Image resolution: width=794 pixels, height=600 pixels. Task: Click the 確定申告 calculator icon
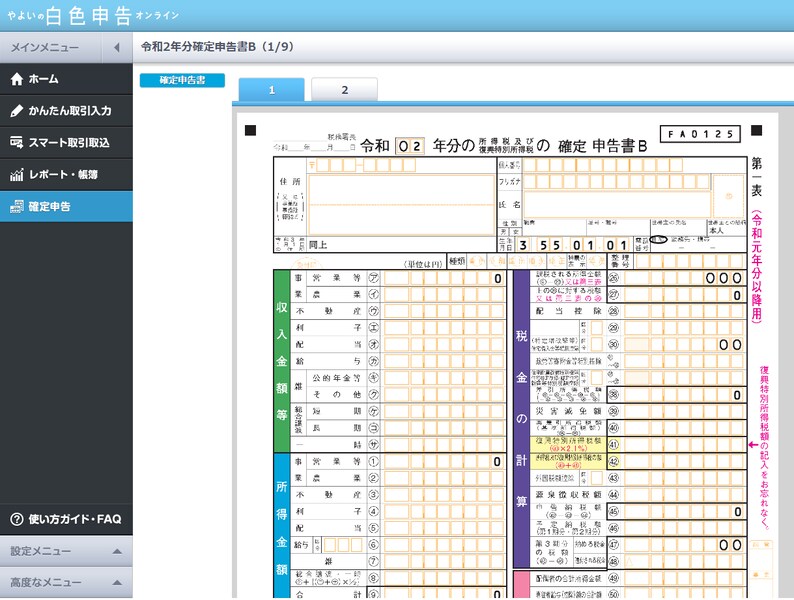click(17, 207)
